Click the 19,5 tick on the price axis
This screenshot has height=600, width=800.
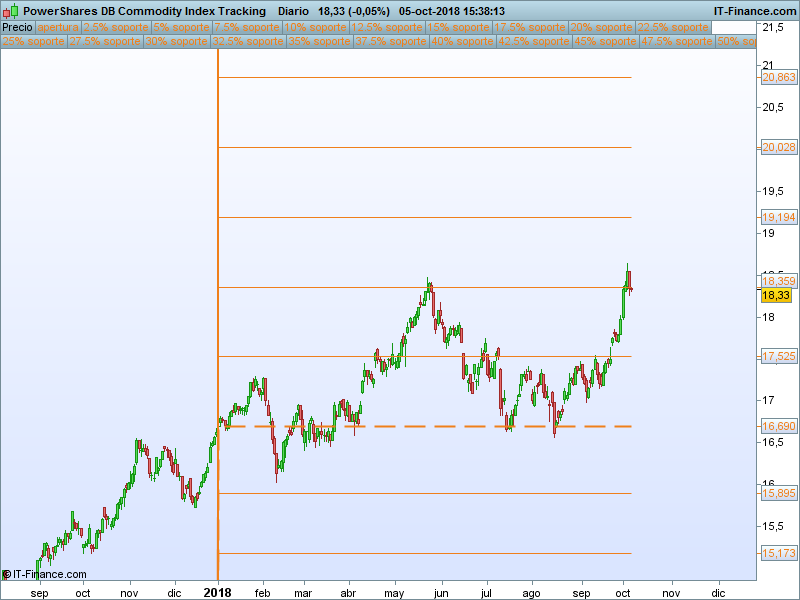[772, 192]
